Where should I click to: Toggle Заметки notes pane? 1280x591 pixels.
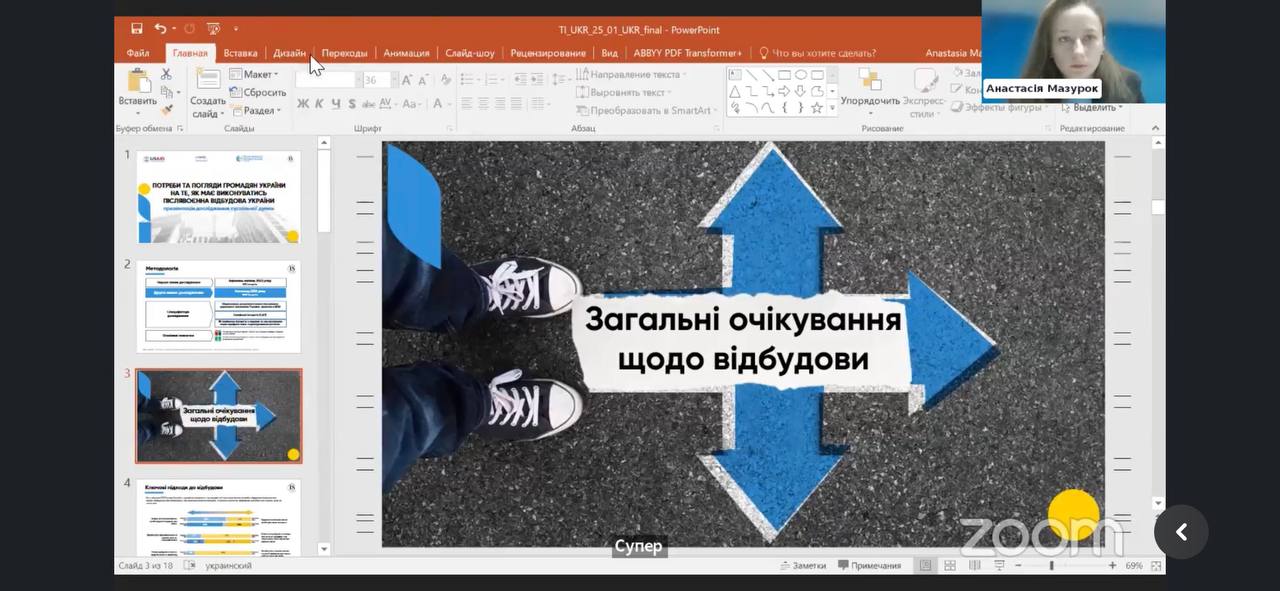[803, 565]
